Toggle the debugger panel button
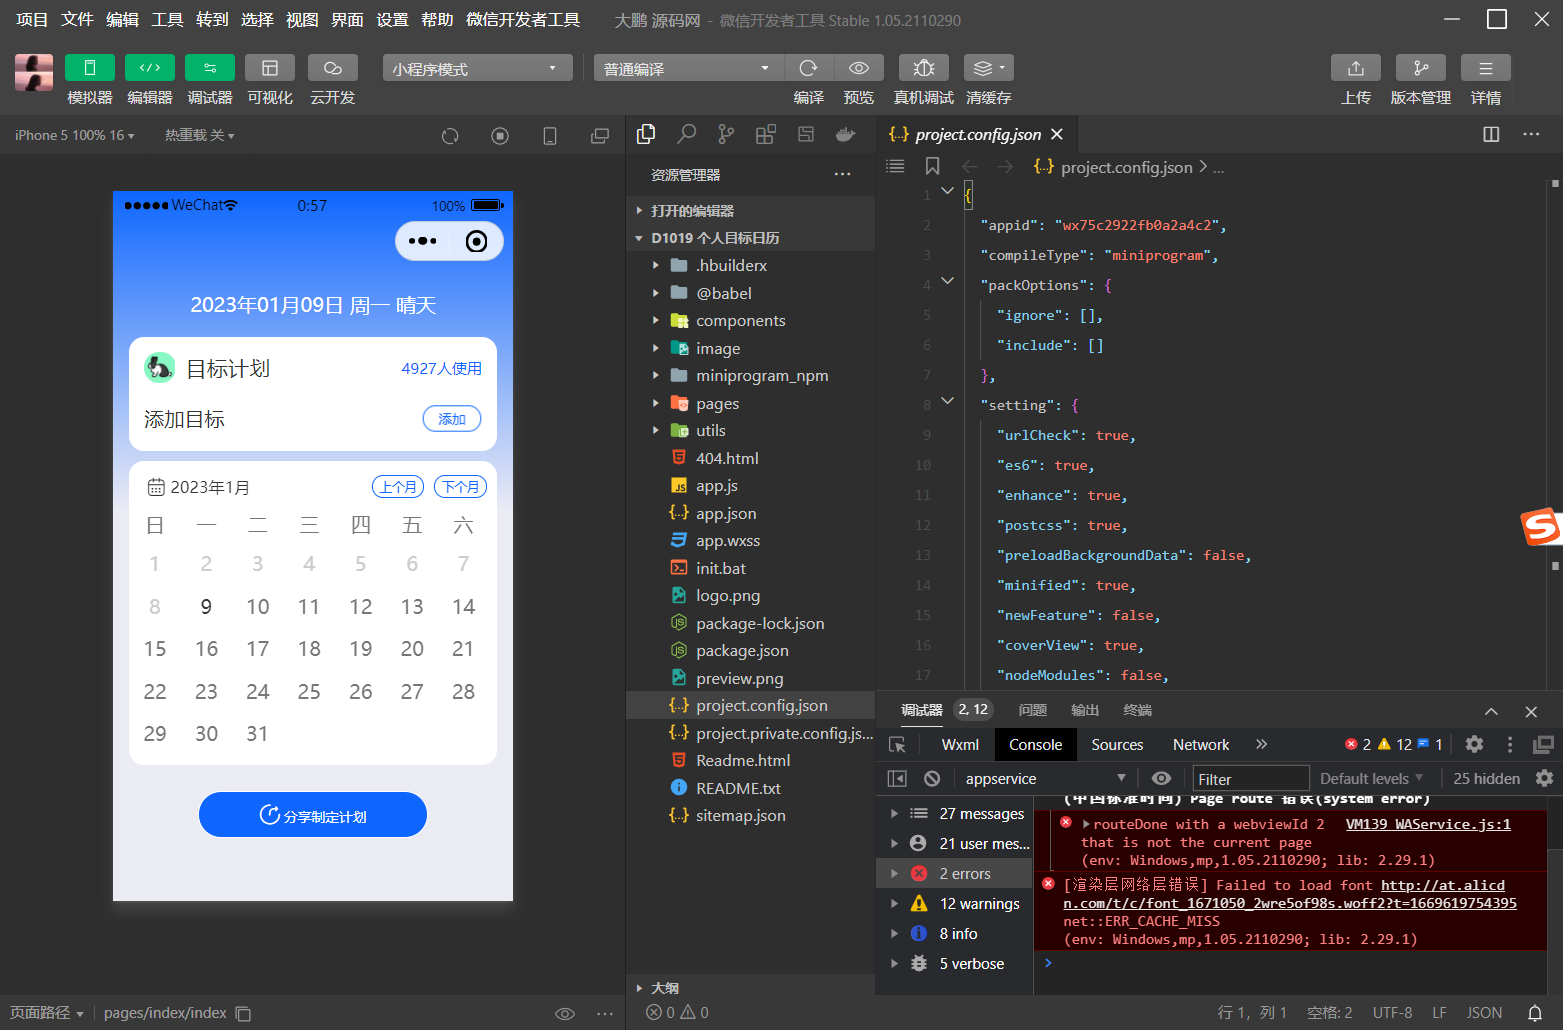 click(210, 68)
